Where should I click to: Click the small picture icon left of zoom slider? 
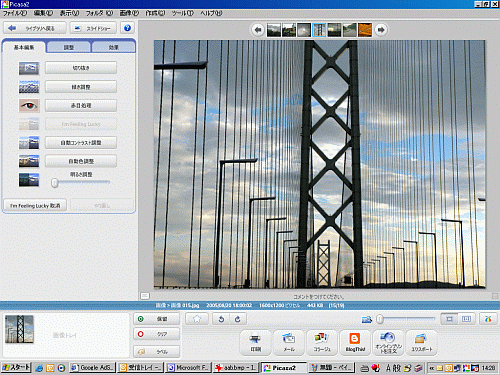(x=367, y=319)
